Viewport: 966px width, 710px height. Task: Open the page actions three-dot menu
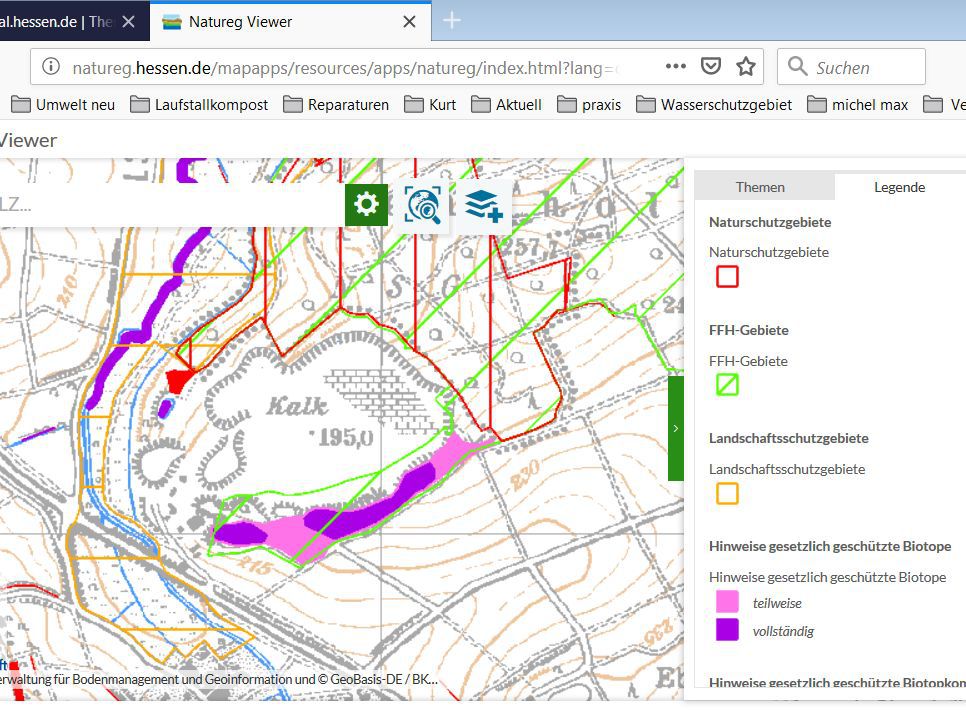tap(676, 67)
